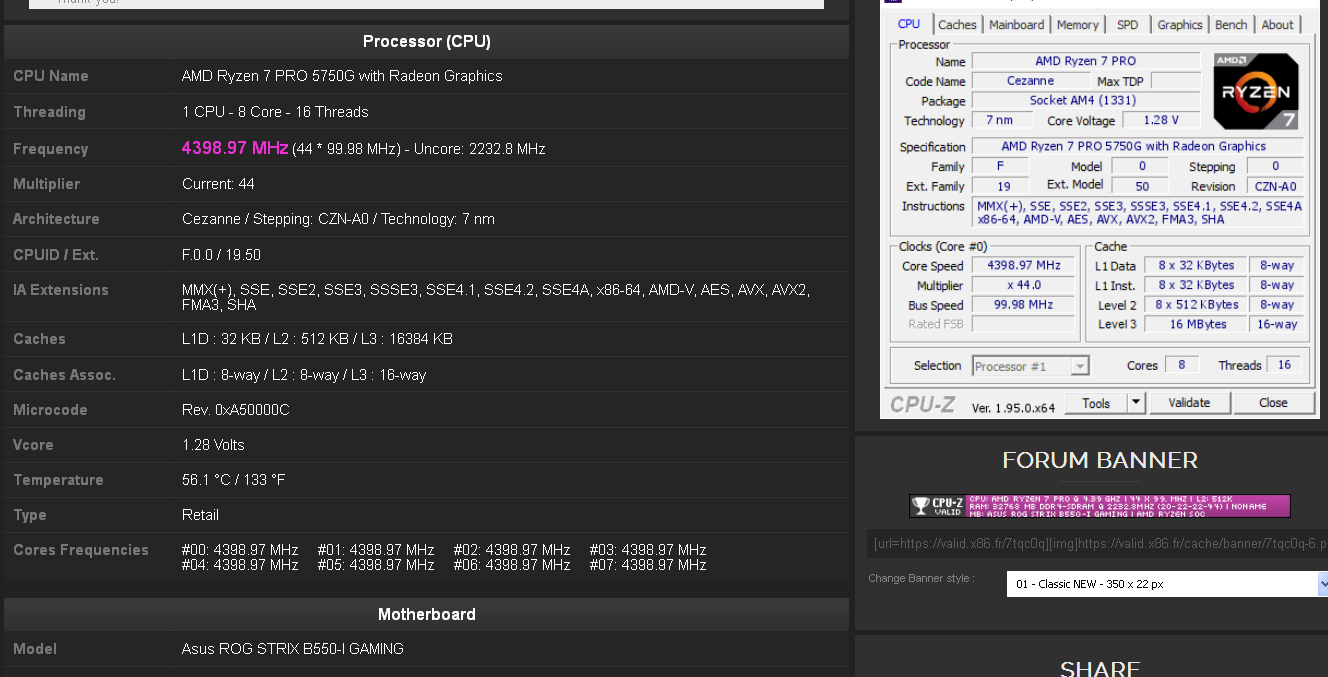
Task: Click the pink 4398.97 MHz frequency value
Action: [235, 148]
